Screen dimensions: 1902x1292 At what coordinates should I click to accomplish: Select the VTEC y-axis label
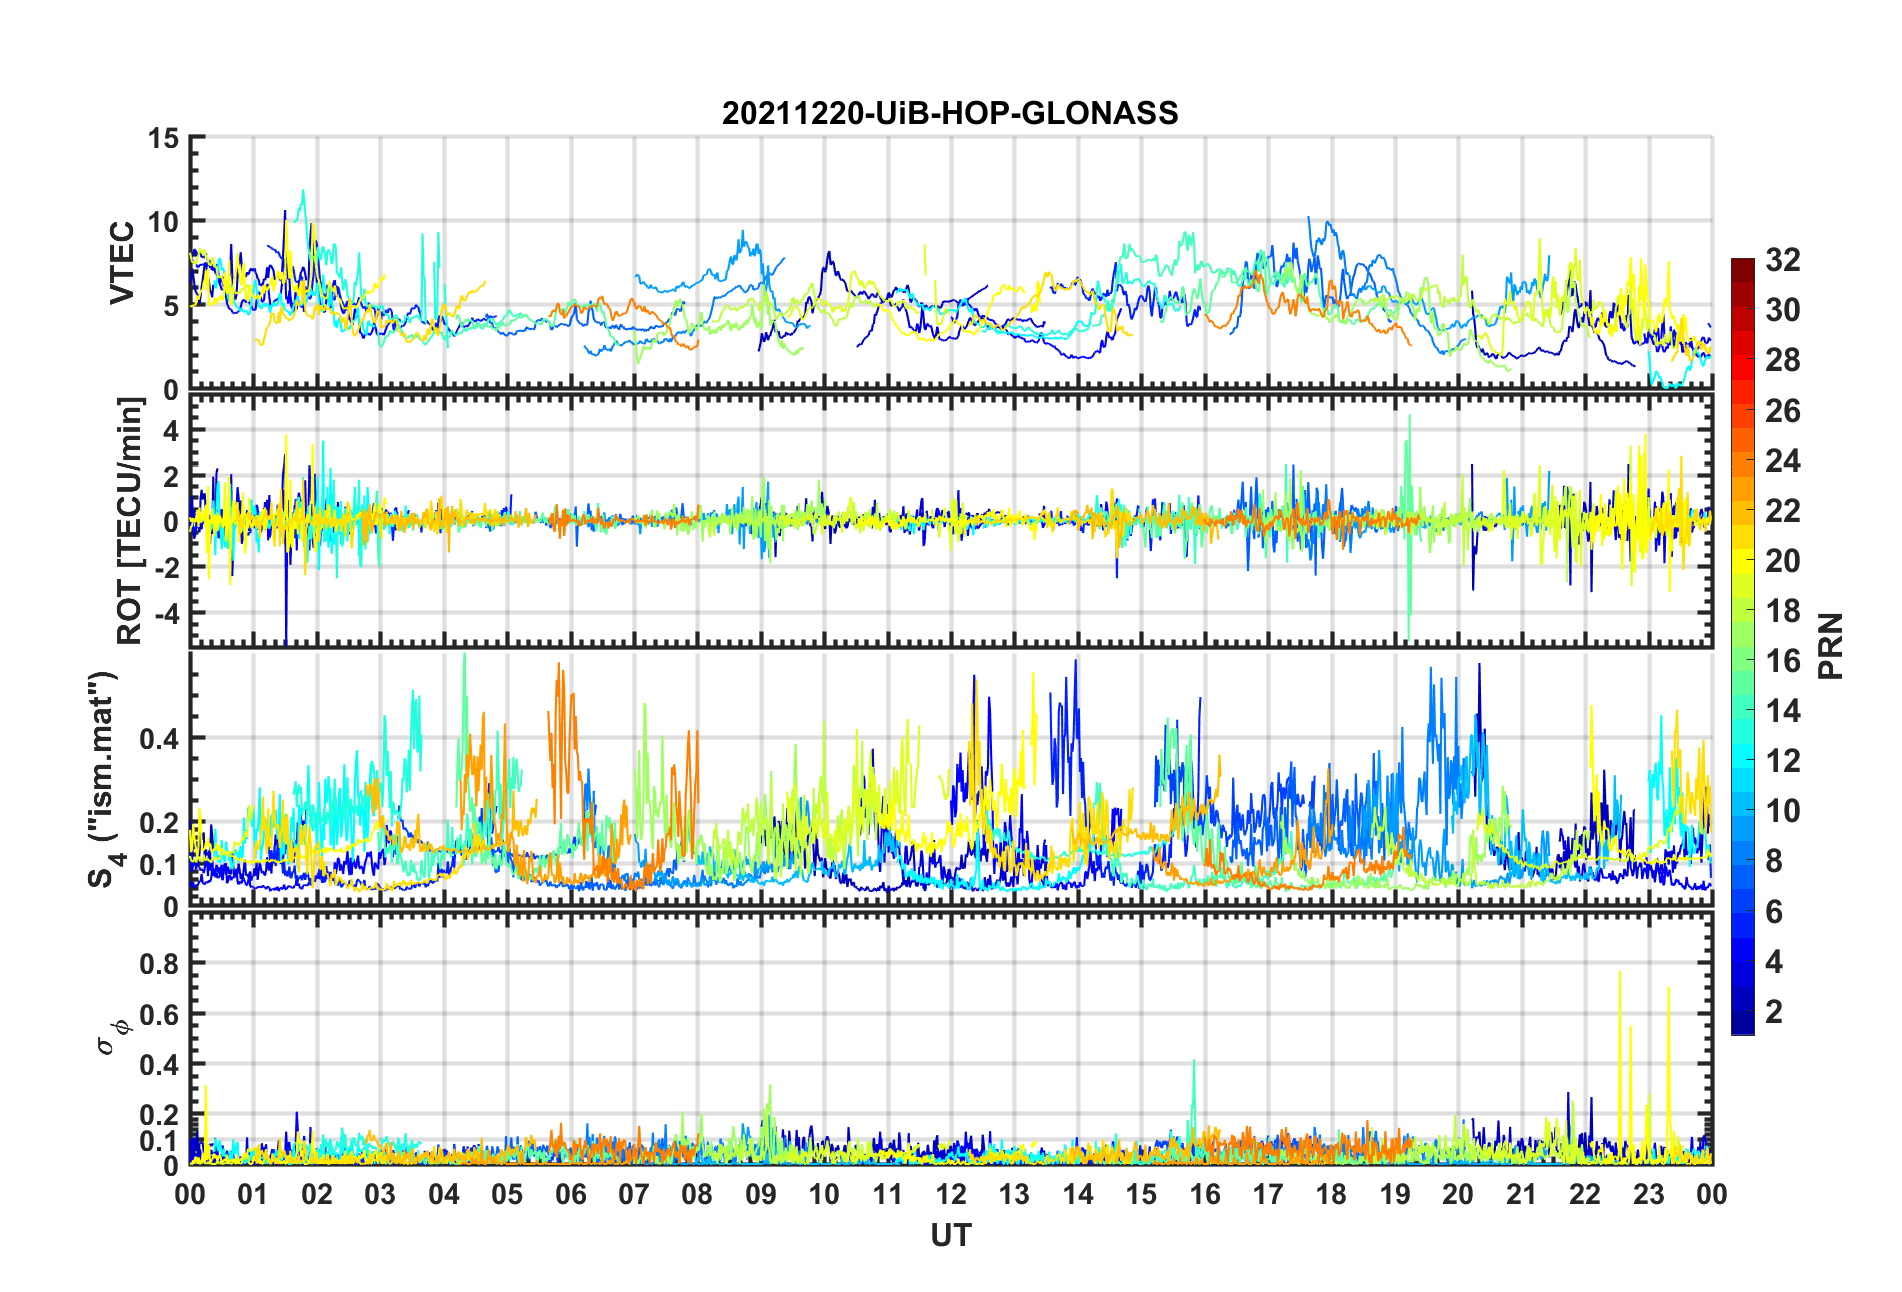[x=122, y=263]
